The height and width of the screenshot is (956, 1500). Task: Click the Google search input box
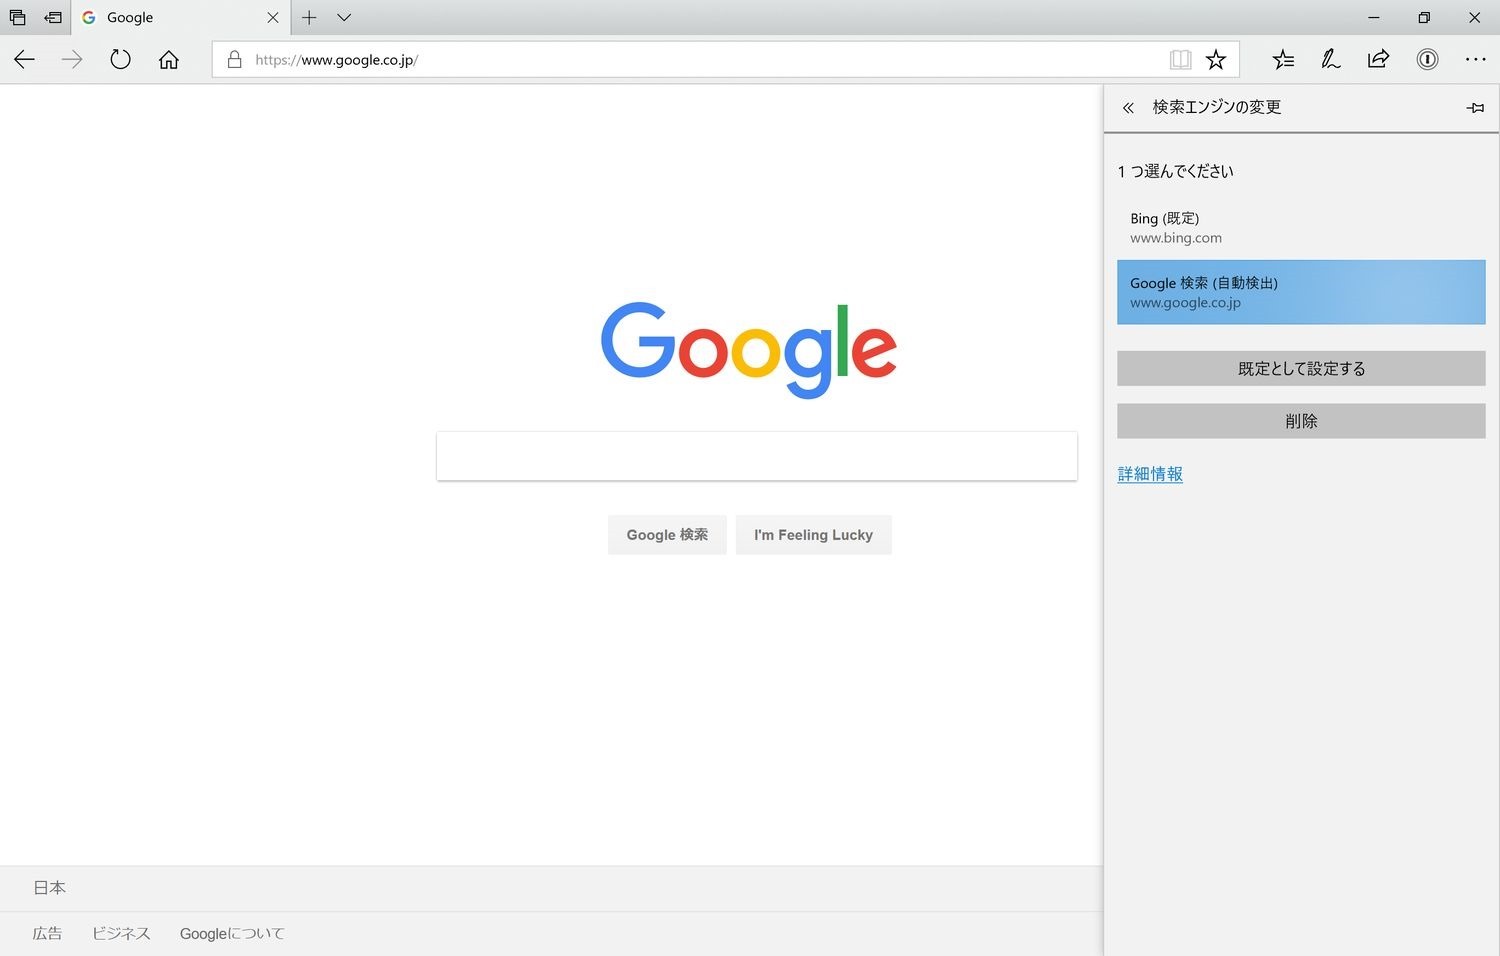click(x=757, y=456)
